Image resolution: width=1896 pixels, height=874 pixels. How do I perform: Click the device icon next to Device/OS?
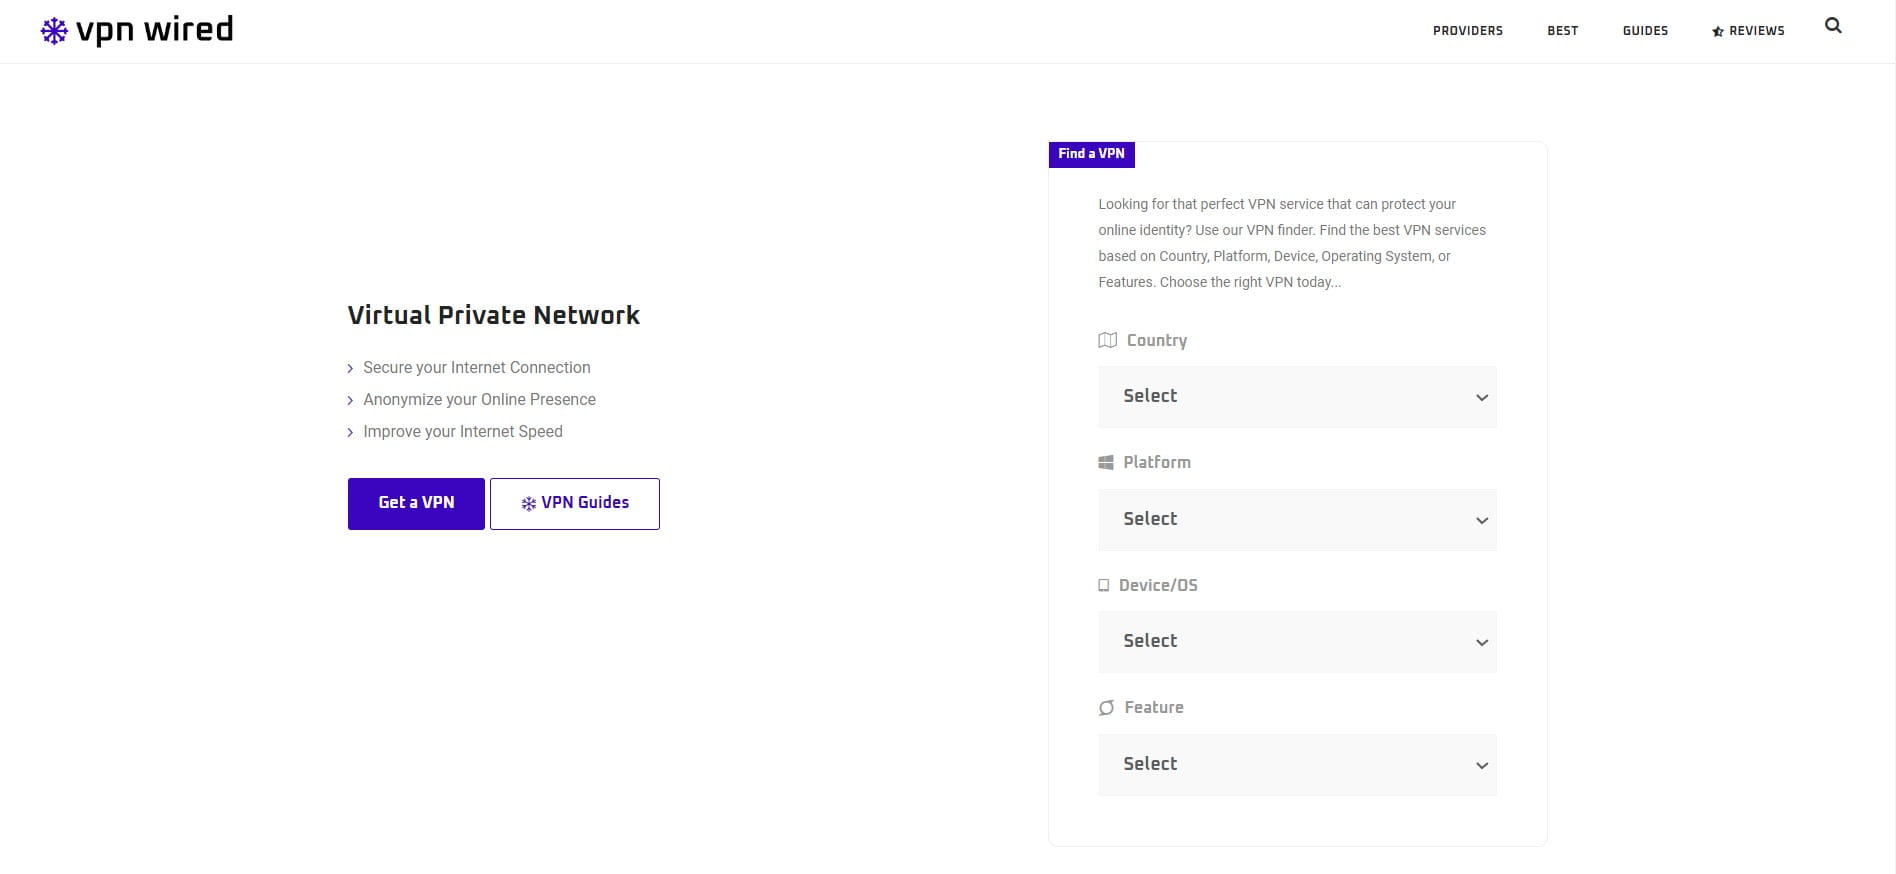tap(1103, 585)
